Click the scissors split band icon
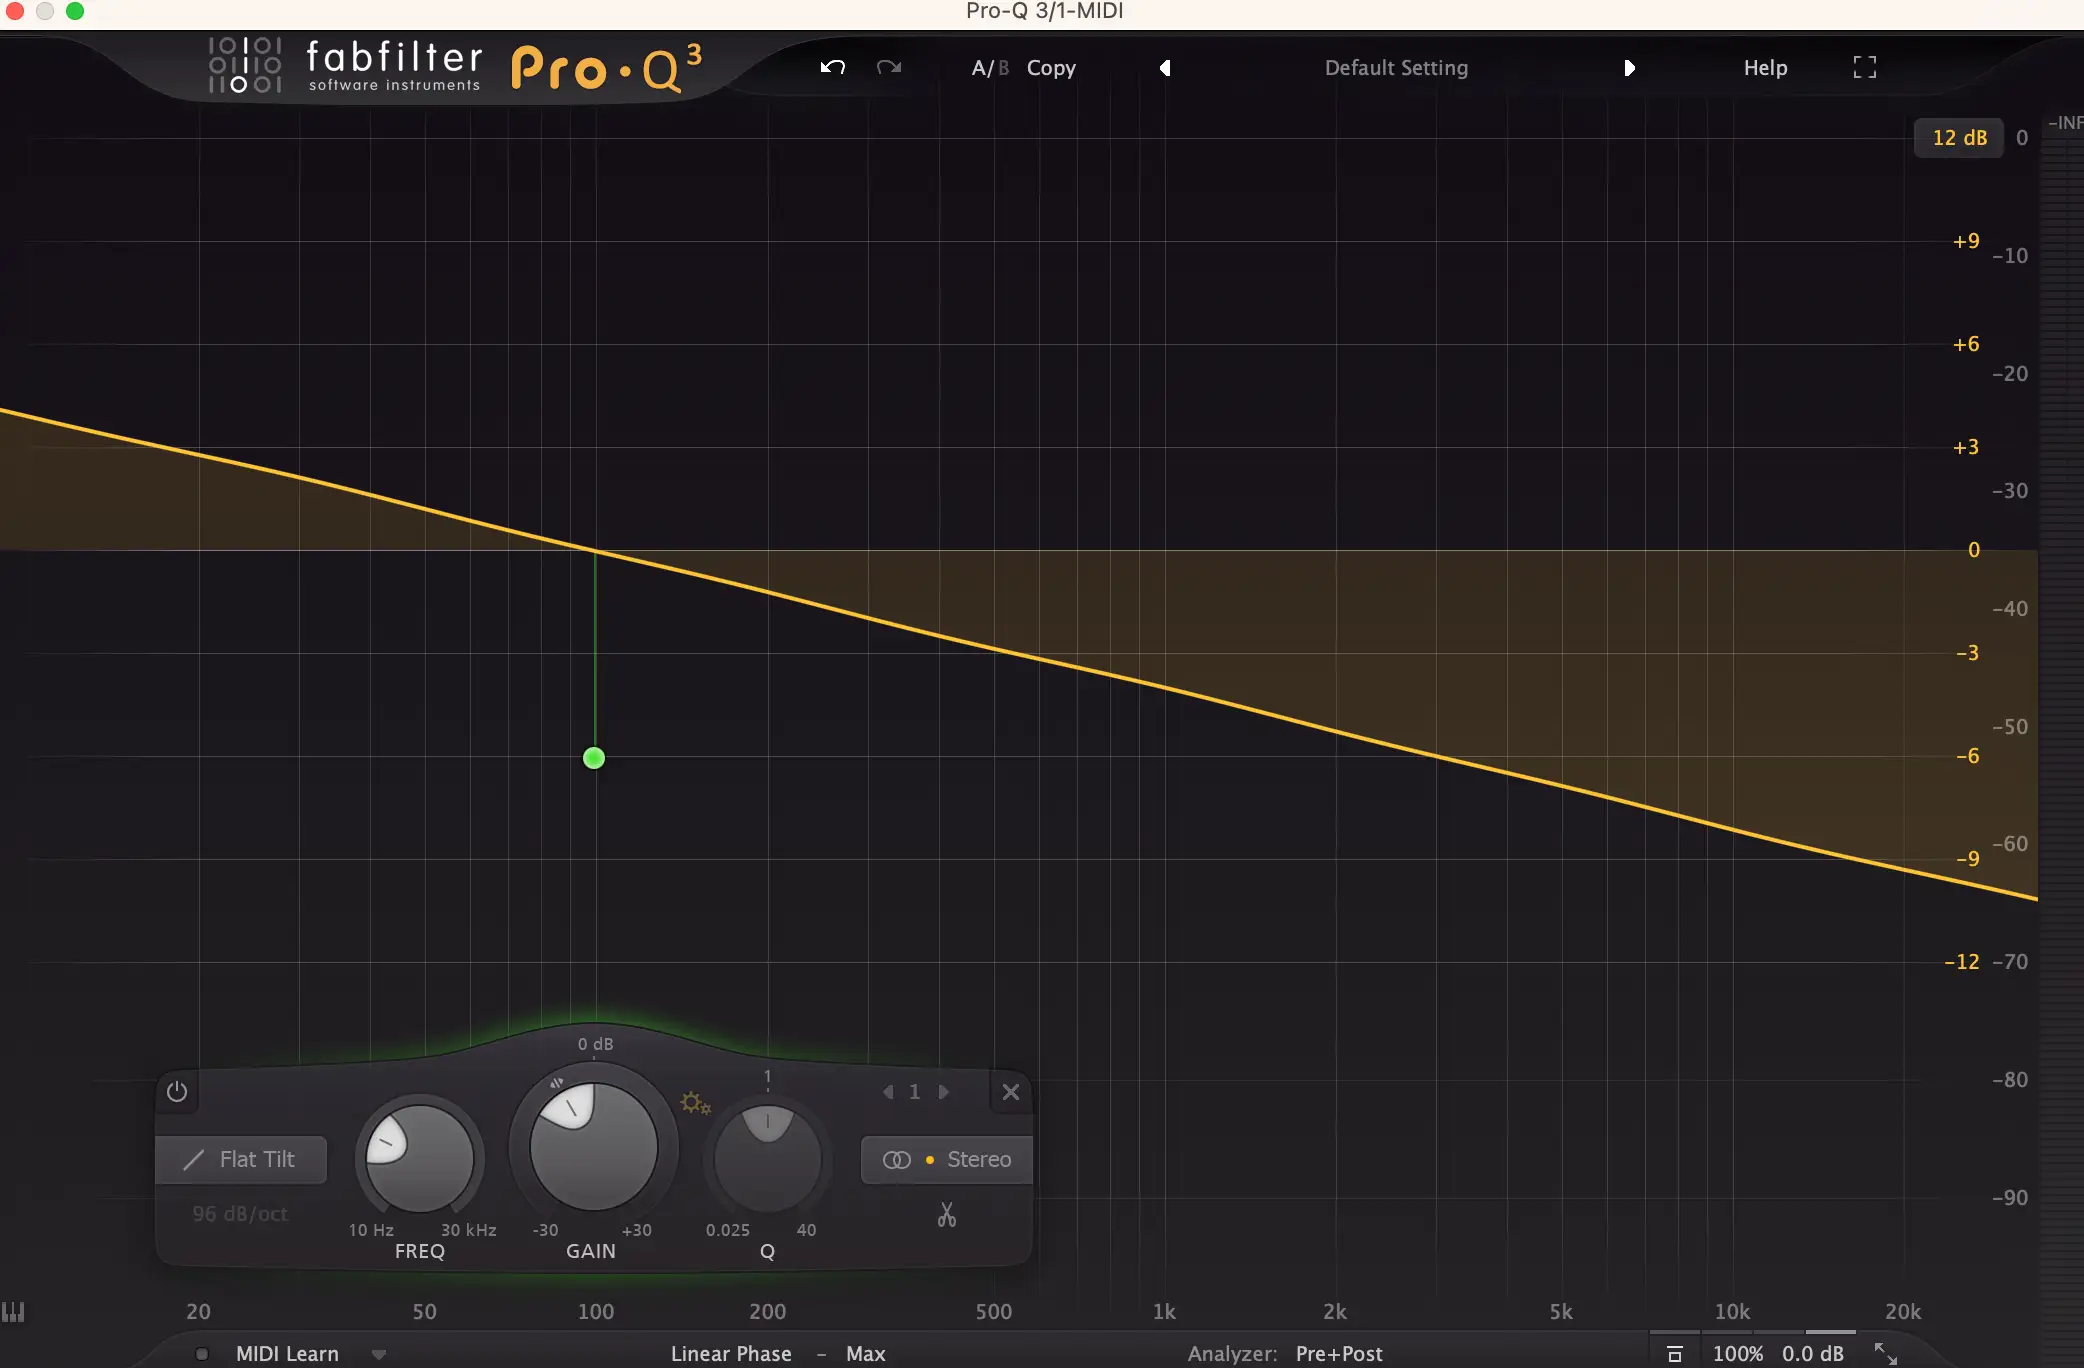 [946, 1215]
